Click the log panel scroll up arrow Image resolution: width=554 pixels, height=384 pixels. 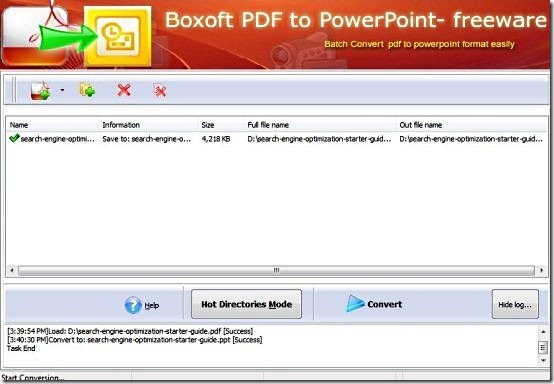[543, 332]
